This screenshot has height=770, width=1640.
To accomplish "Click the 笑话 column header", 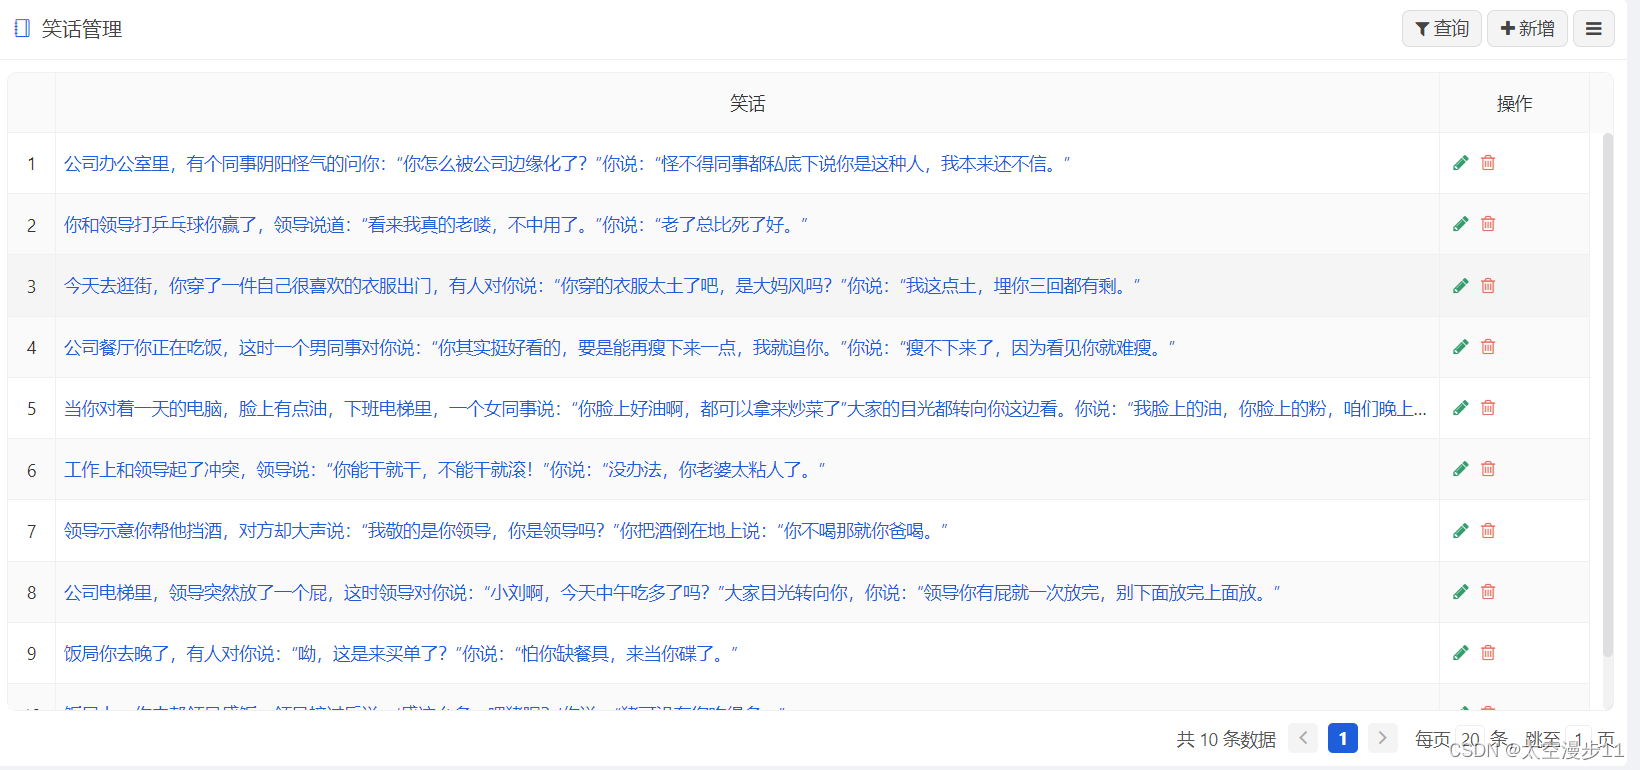I will tap(747, 103).
